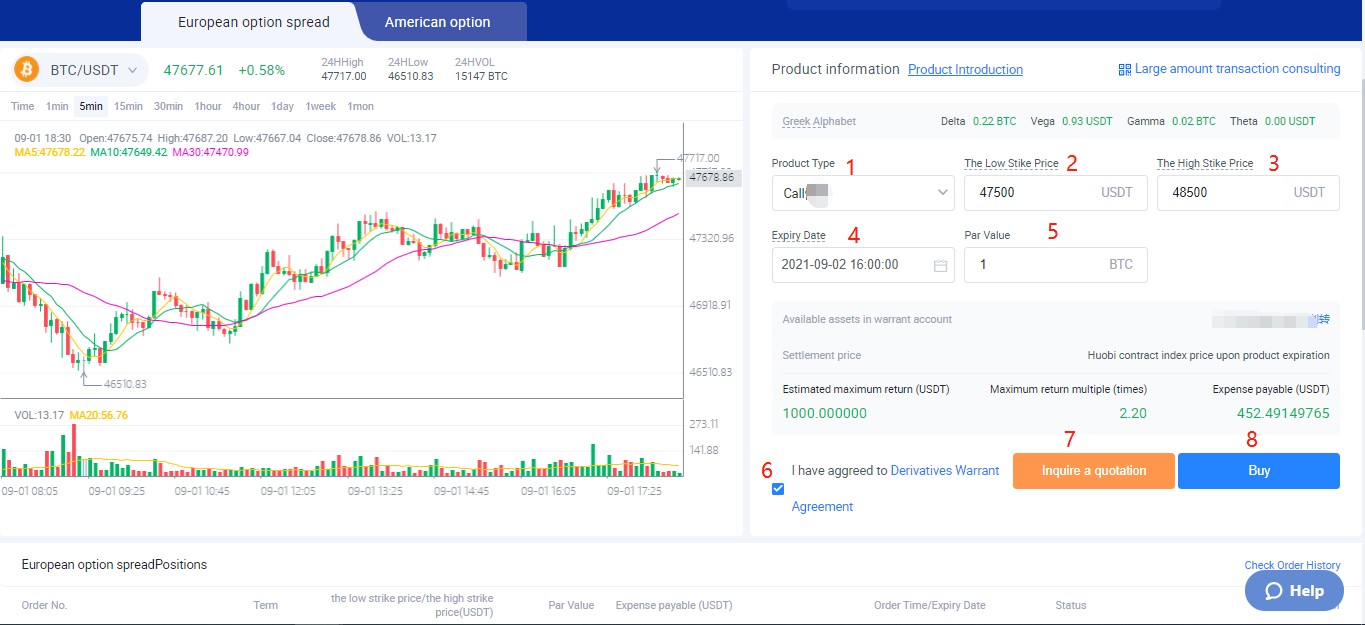Select the 15min chart interval

128,106
